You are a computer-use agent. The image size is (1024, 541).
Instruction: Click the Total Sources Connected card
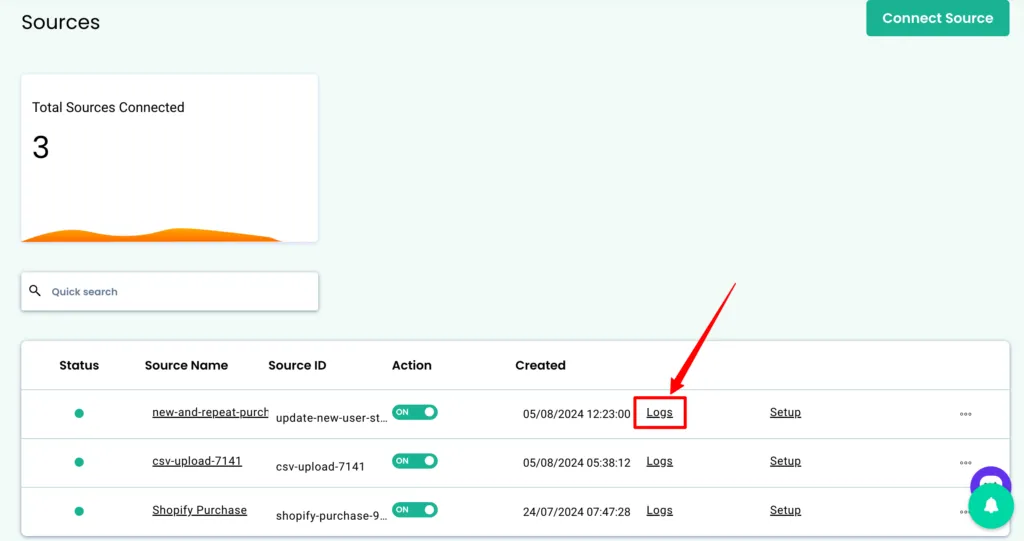(170, 158)
